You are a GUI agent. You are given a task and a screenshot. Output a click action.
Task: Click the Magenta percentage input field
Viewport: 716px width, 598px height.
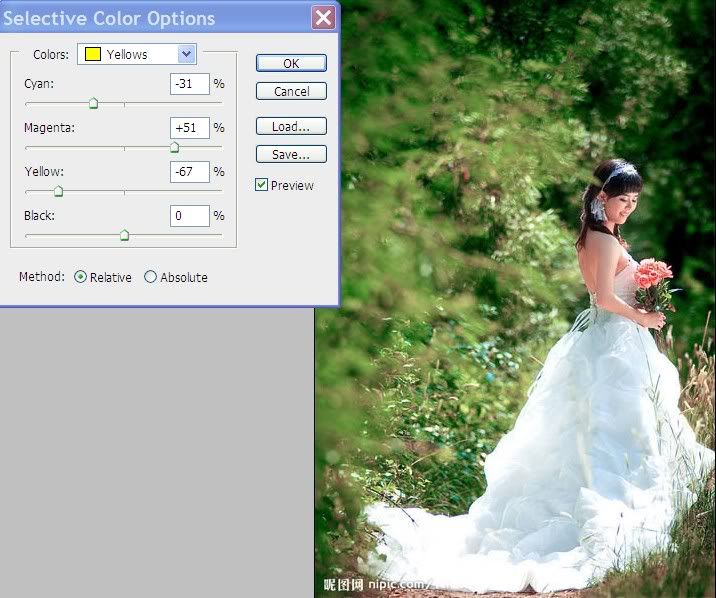pos(189,128)
